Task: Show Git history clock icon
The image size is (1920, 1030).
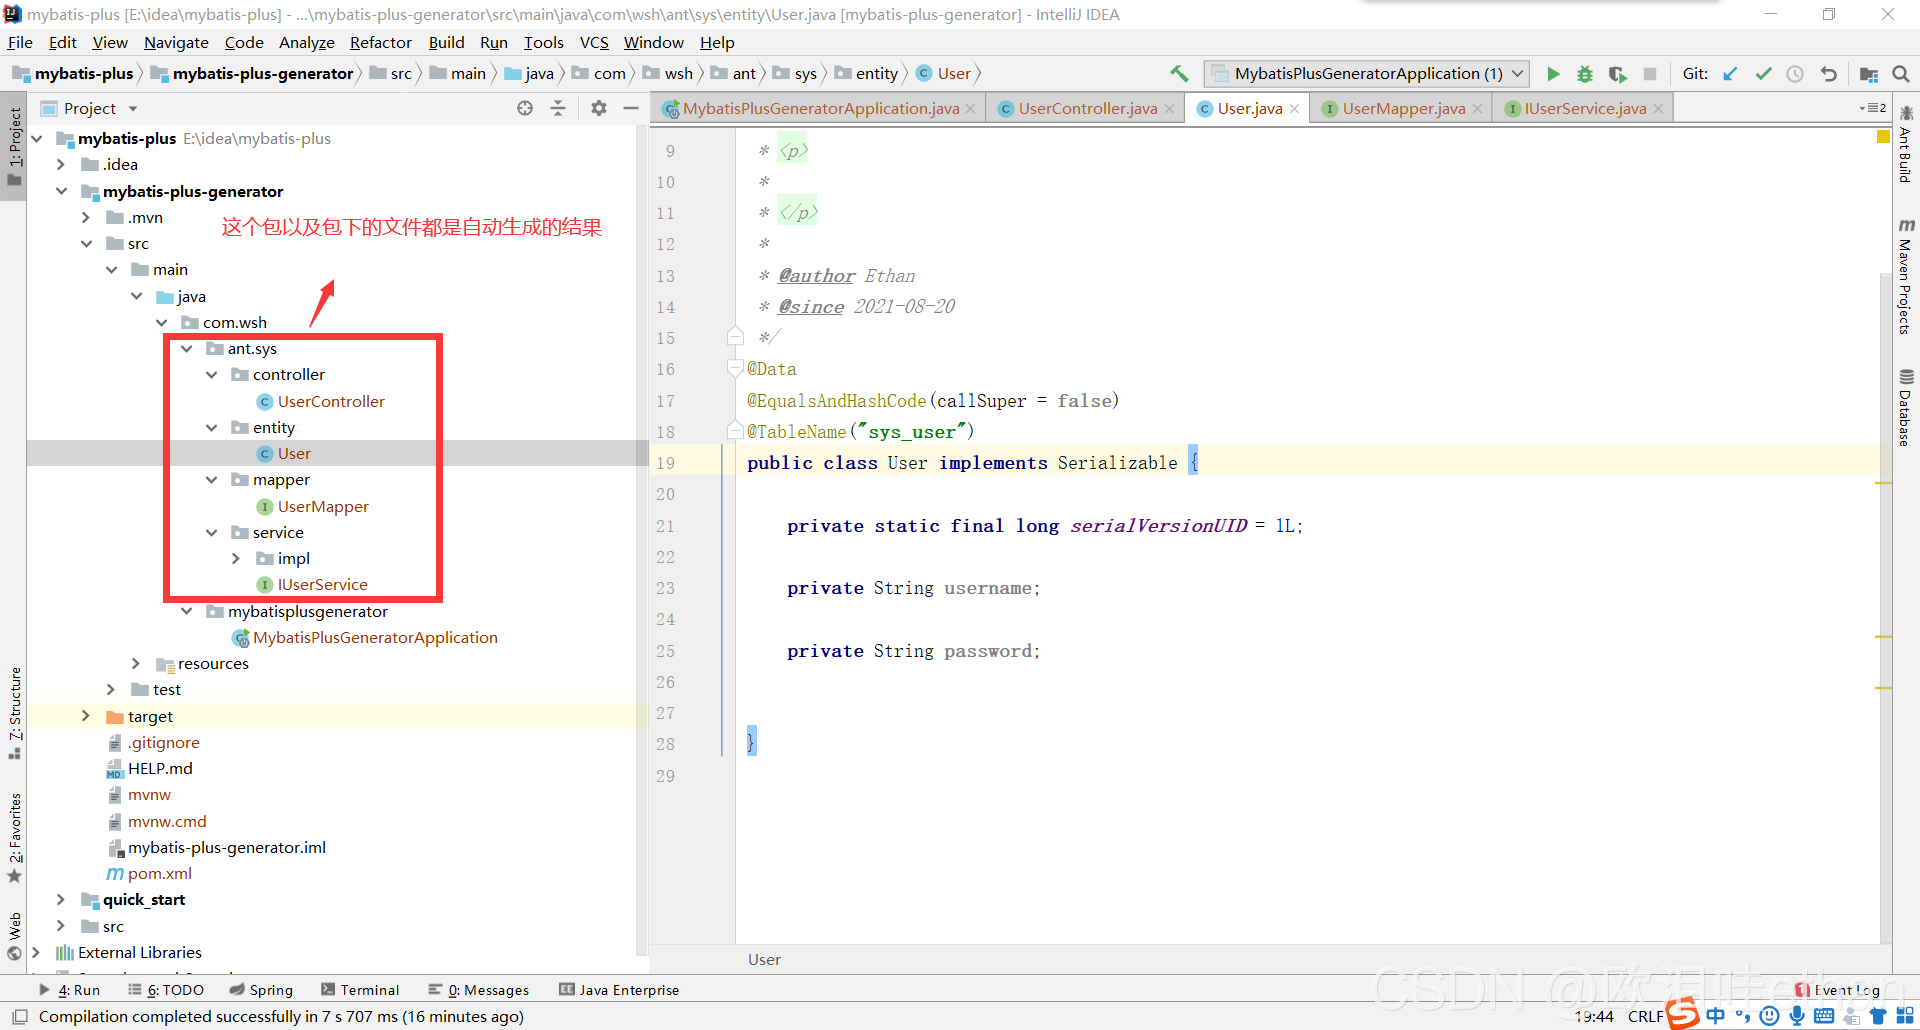Action: [x=1795, y=74]
